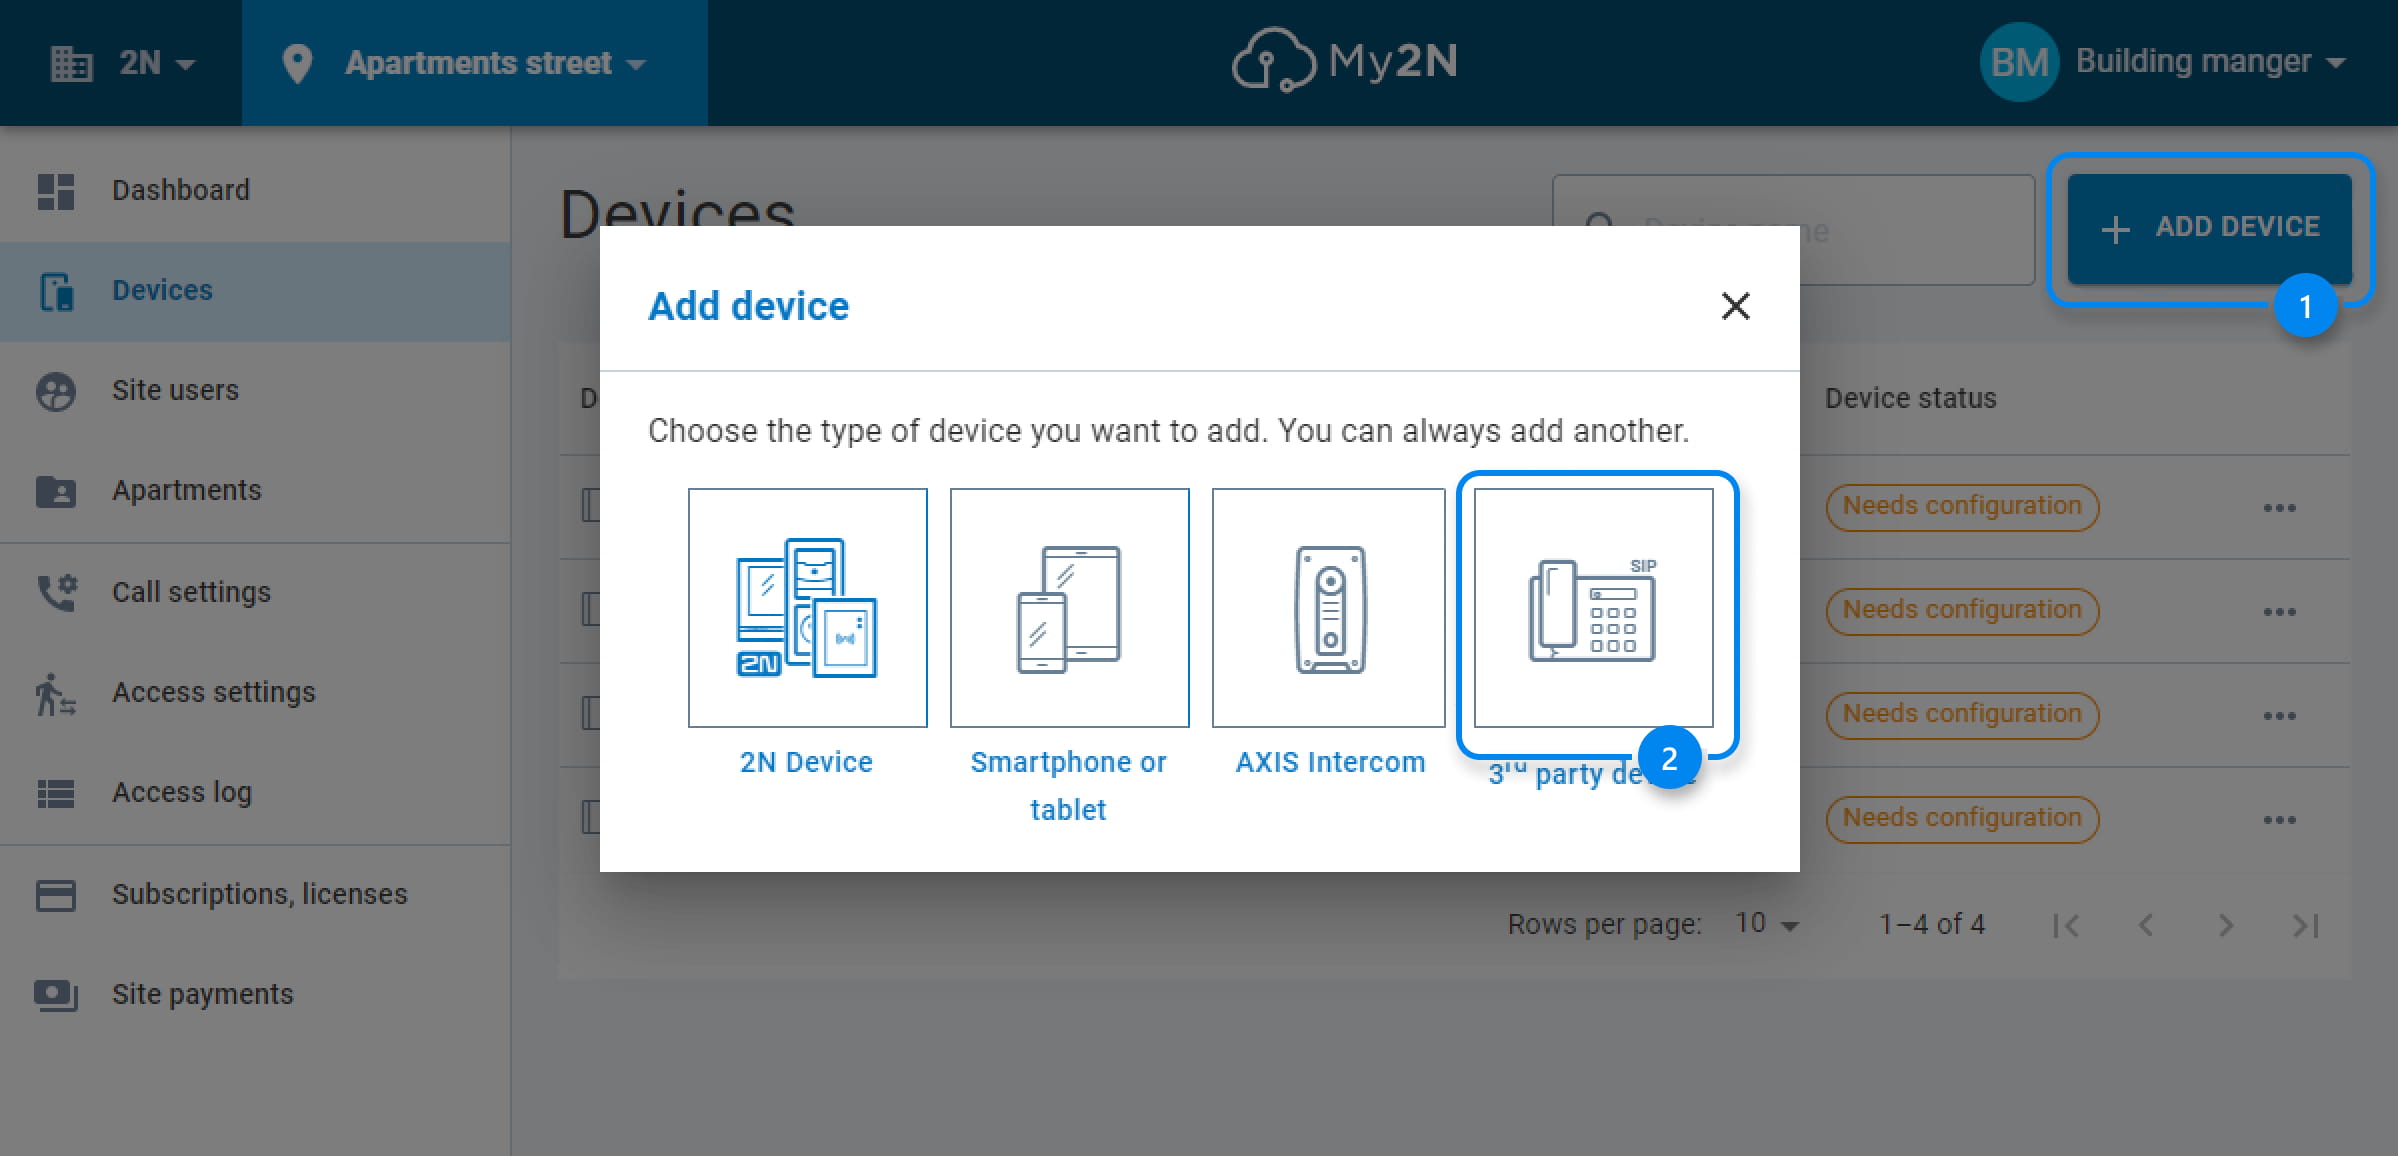The height and width of the screenshot is (1156, 2398).
Task: Click fourth row Needs configuration badge
Action: (x=1962, y=819)
